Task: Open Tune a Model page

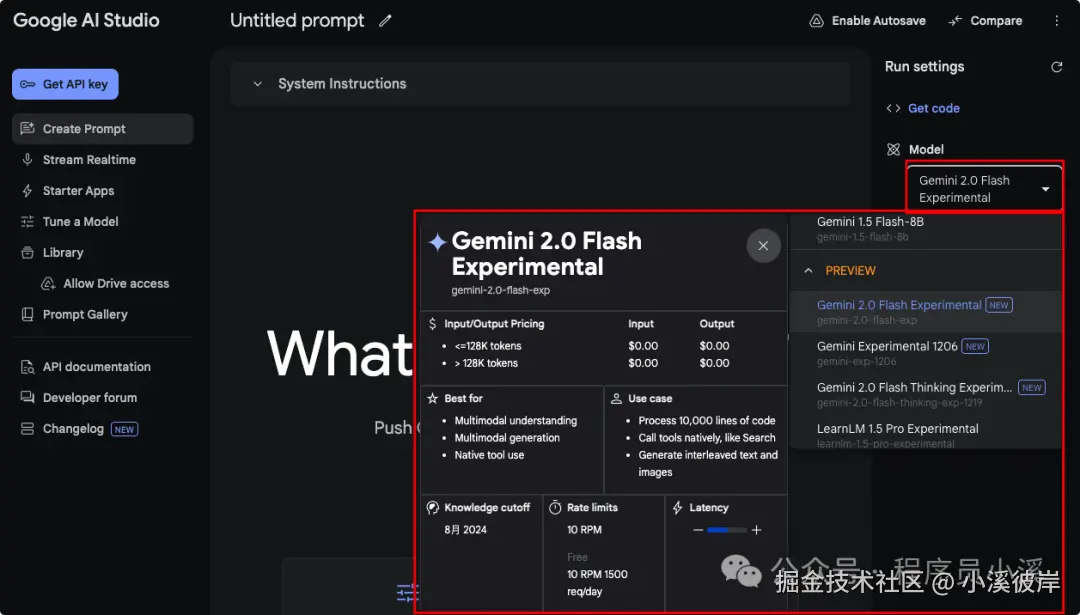Action: (x=103, y=222)
